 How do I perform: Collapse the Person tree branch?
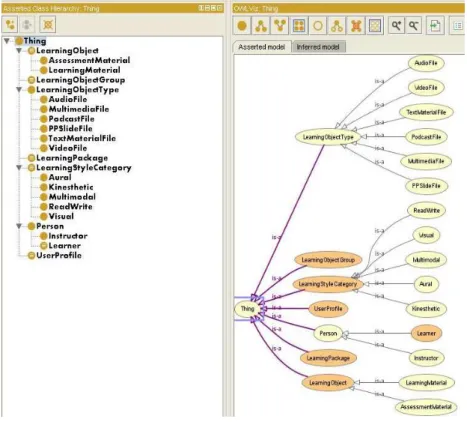(x=19, y=226)
